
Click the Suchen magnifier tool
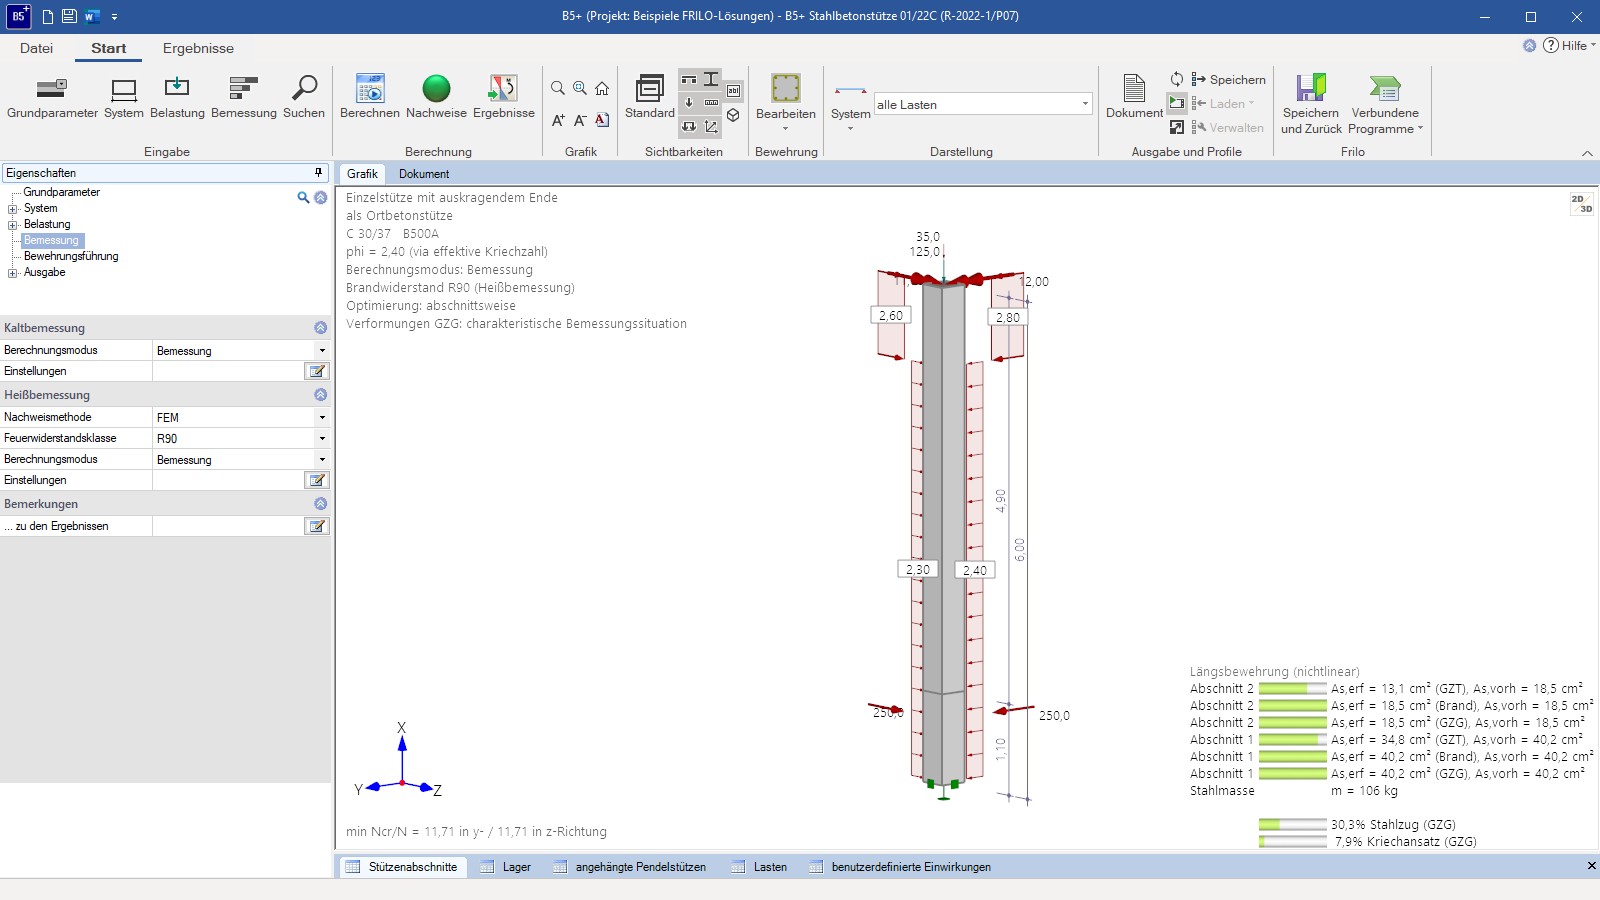pos(304,97)
